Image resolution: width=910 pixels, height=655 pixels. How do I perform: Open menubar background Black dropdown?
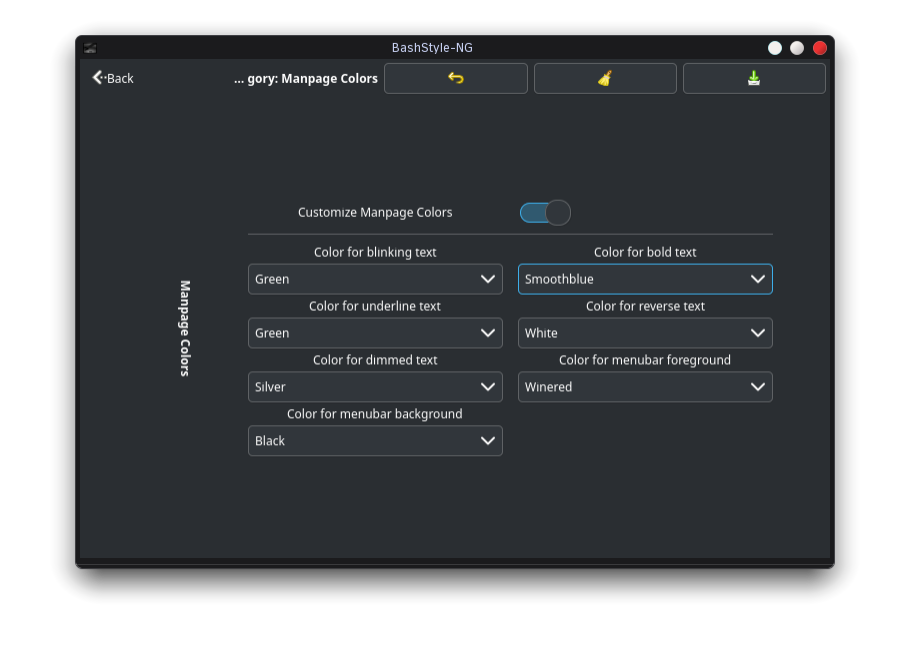pyautogui.click(x=375, y=441)
